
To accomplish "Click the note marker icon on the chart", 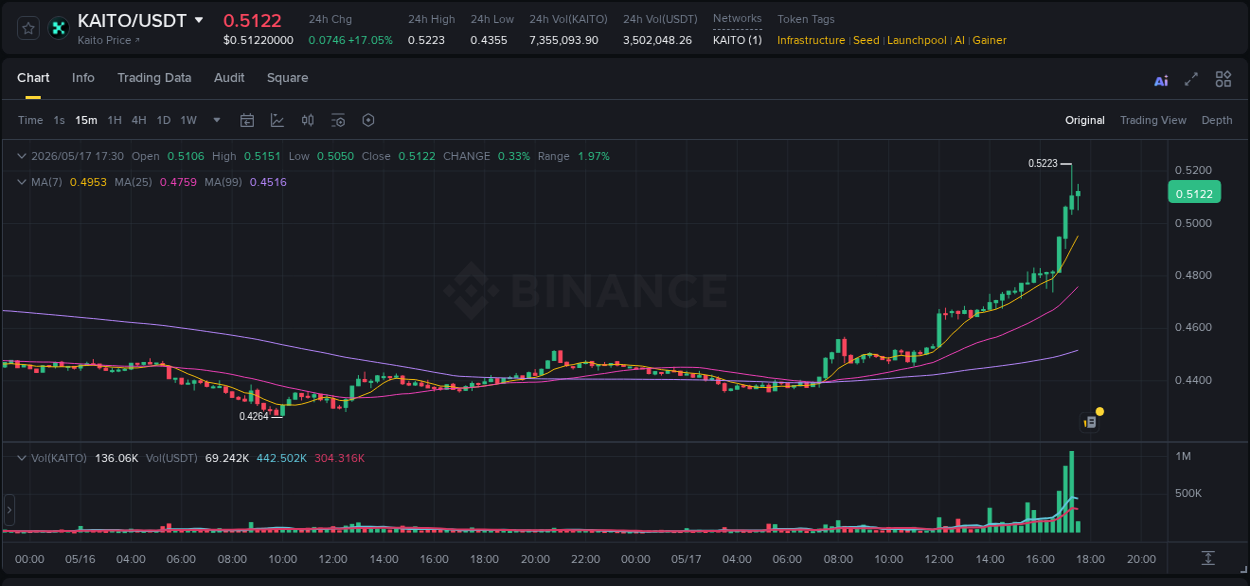I will point(1091,422).
